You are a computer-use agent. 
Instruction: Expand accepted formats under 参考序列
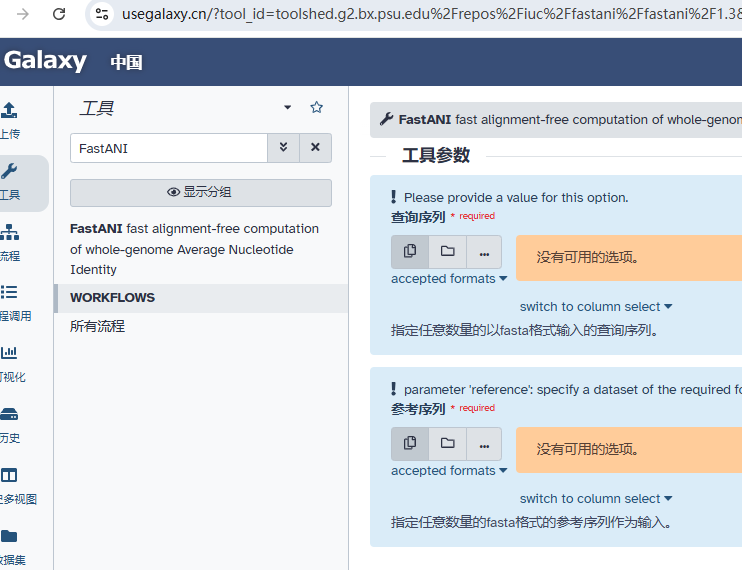coord(449,471)
